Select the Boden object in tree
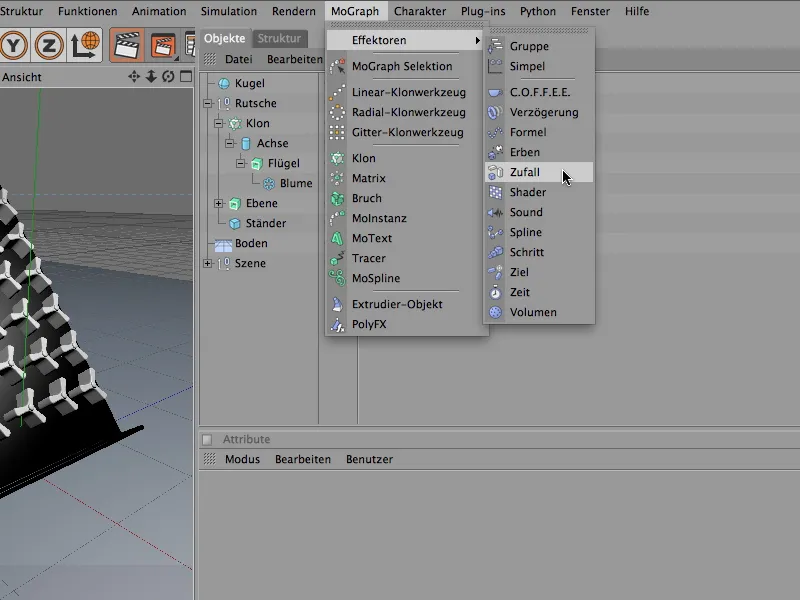Screen dimensions: 800x600 point(250,244)
